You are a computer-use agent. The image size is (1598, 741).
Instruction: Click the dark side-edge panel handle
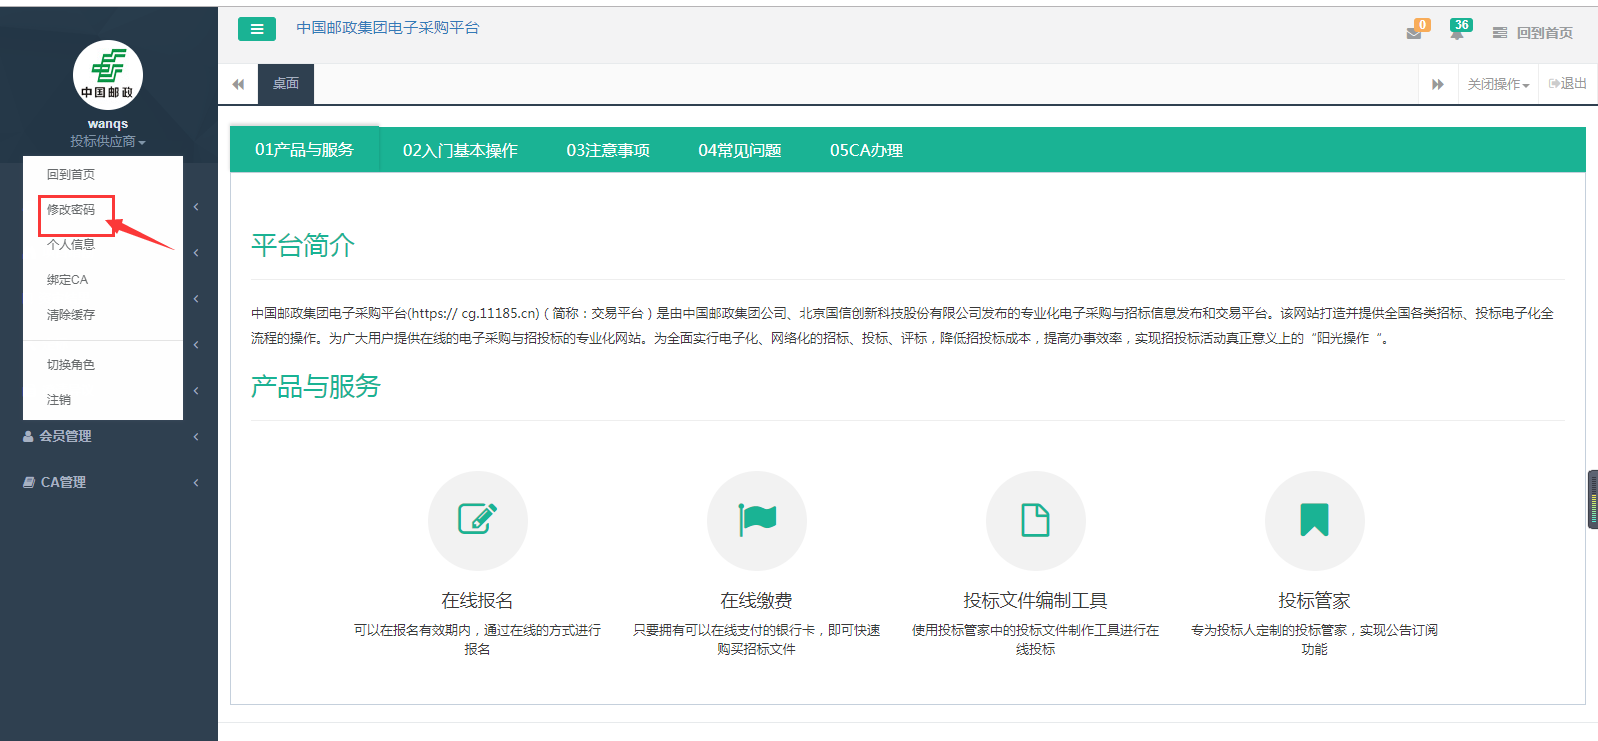1593,499
